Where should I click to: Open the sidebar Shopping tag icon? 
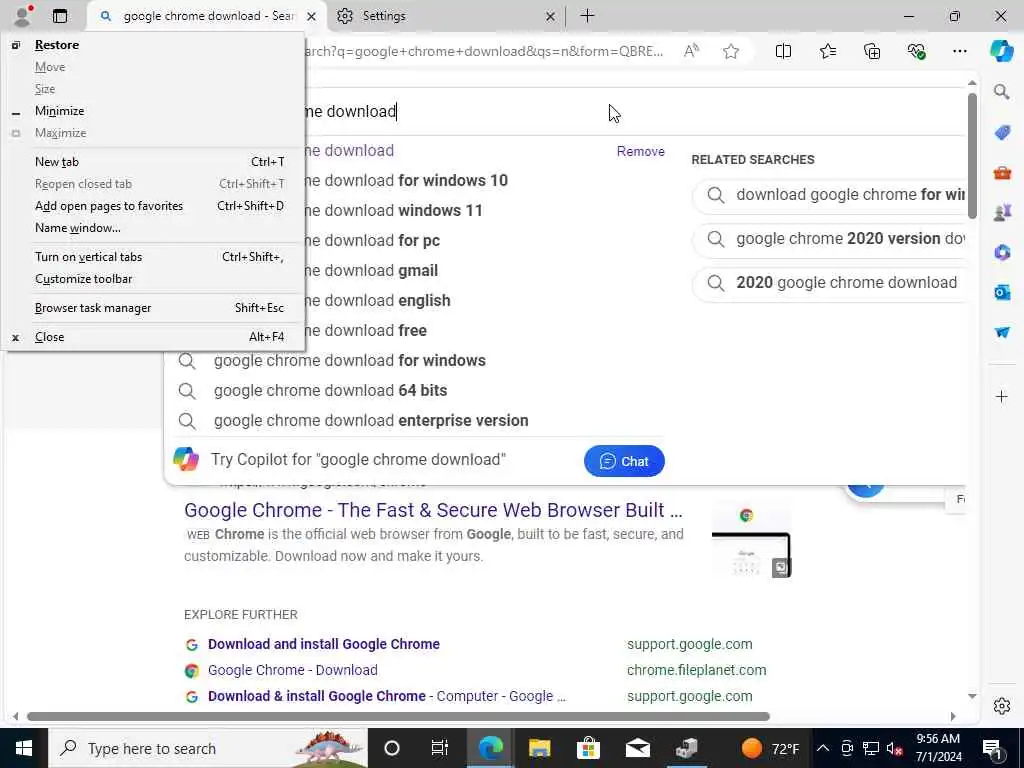1002,133
